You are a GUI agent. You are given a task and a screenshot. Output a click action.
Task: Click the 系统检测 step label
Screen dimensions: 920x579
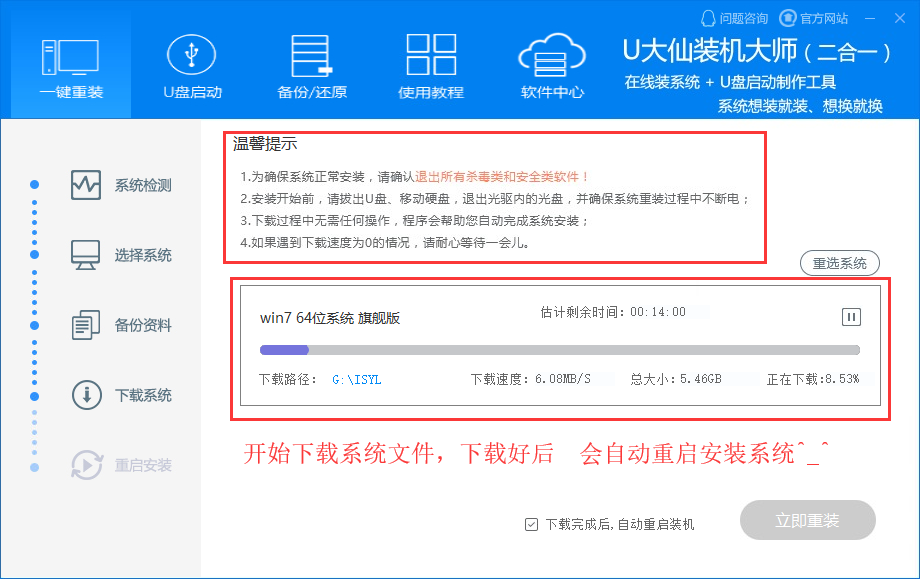[x=143, y=185]
